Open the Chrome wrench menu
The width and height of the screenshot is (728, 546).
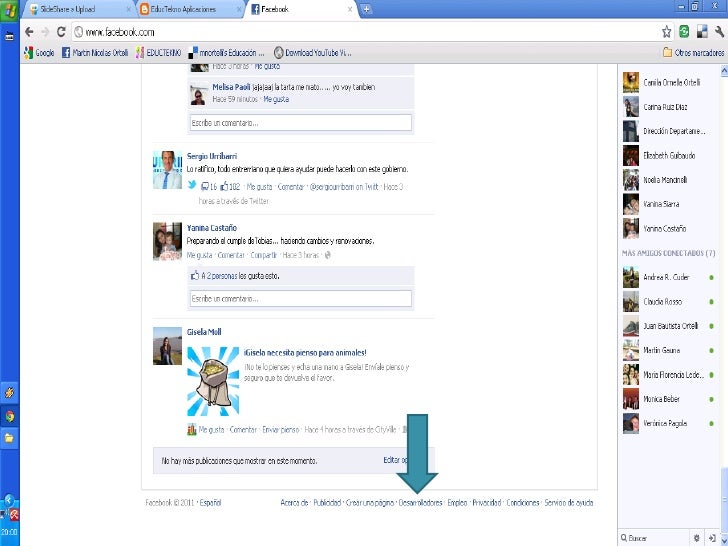coord(719,32)
